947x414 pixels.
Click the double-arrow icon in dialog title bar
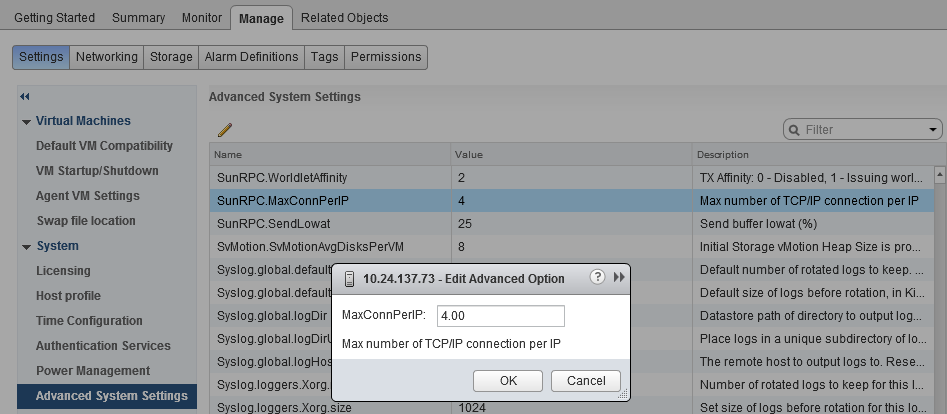[x=619, y=278]
